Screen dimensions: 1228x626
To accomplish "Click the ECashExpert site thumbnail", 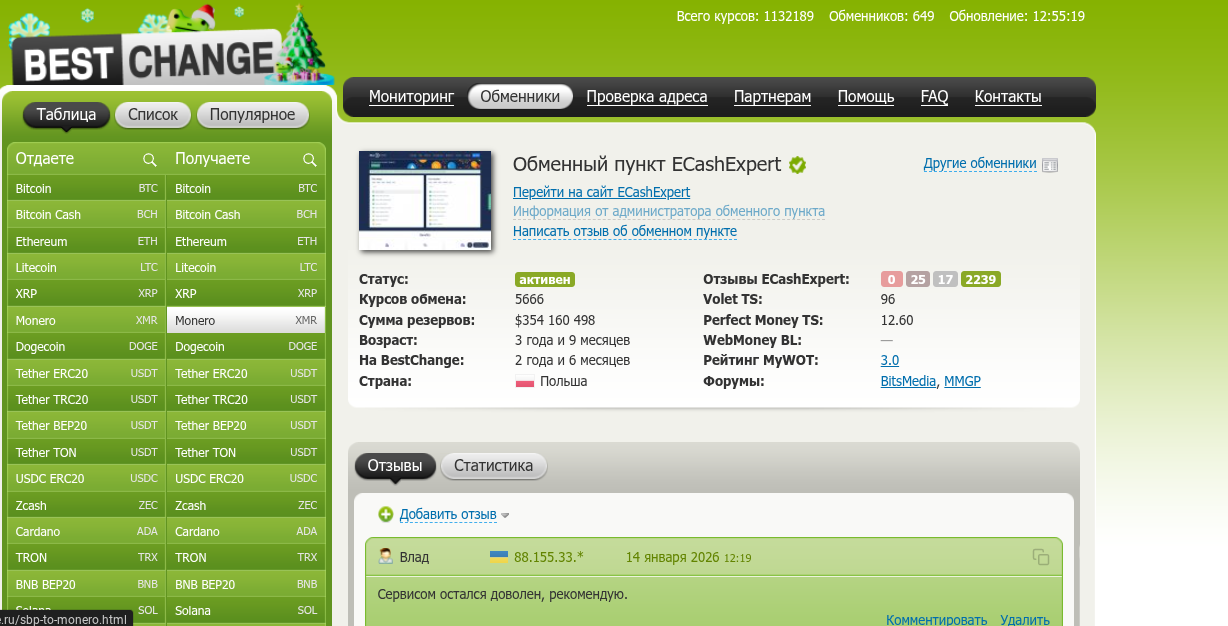I will click(x=425, y=201).
